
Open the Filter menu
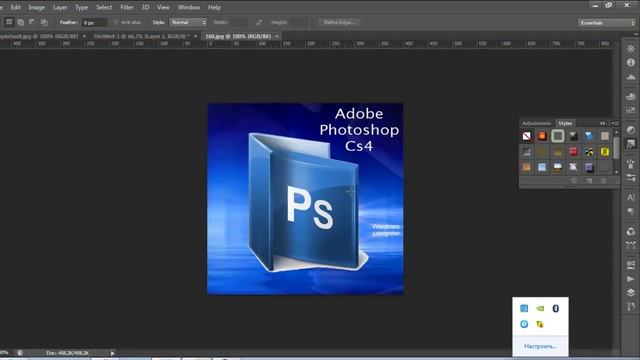(x=127, y=7)
